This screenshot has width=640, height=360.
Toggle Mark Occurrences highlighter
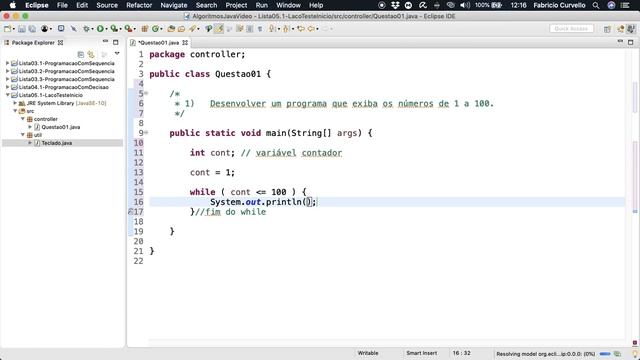(219, 29)
